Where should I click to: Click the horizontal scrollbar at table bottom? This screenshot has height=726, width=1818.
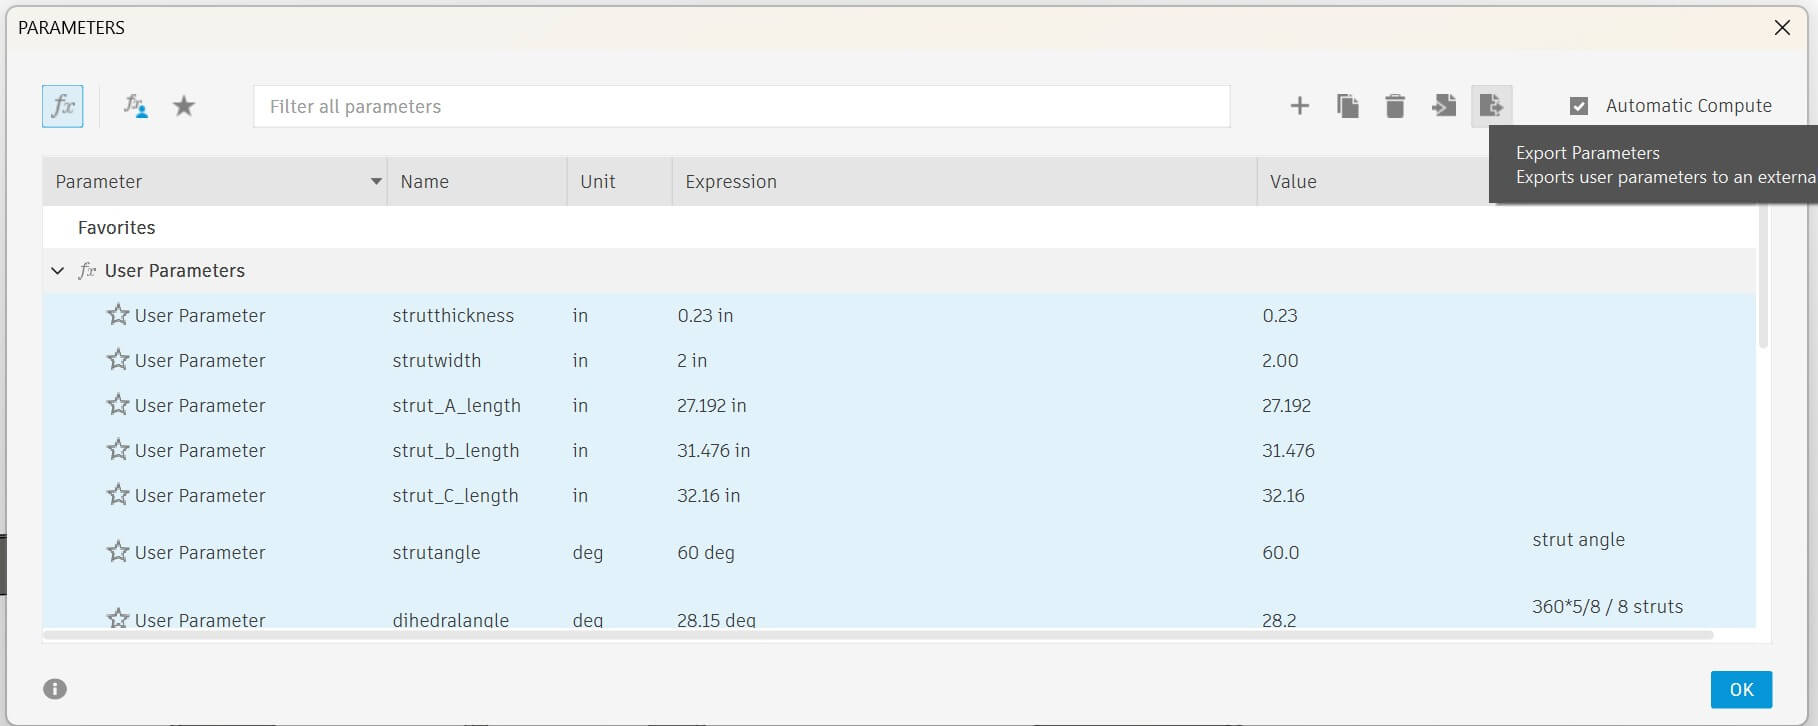click(878, 635)
